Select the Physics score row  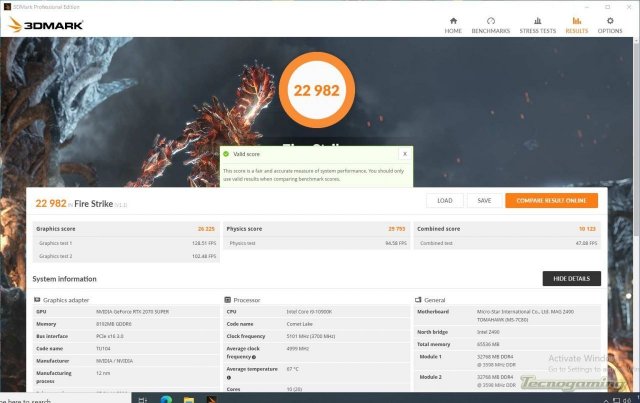tap(315, 229)
